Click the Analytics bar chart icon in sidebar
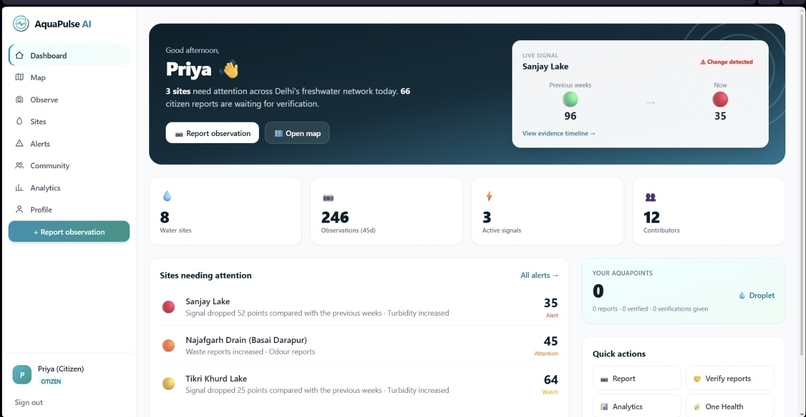Image resolution: width=806 pixels, height=417 pixels. [x=20, y=188]
